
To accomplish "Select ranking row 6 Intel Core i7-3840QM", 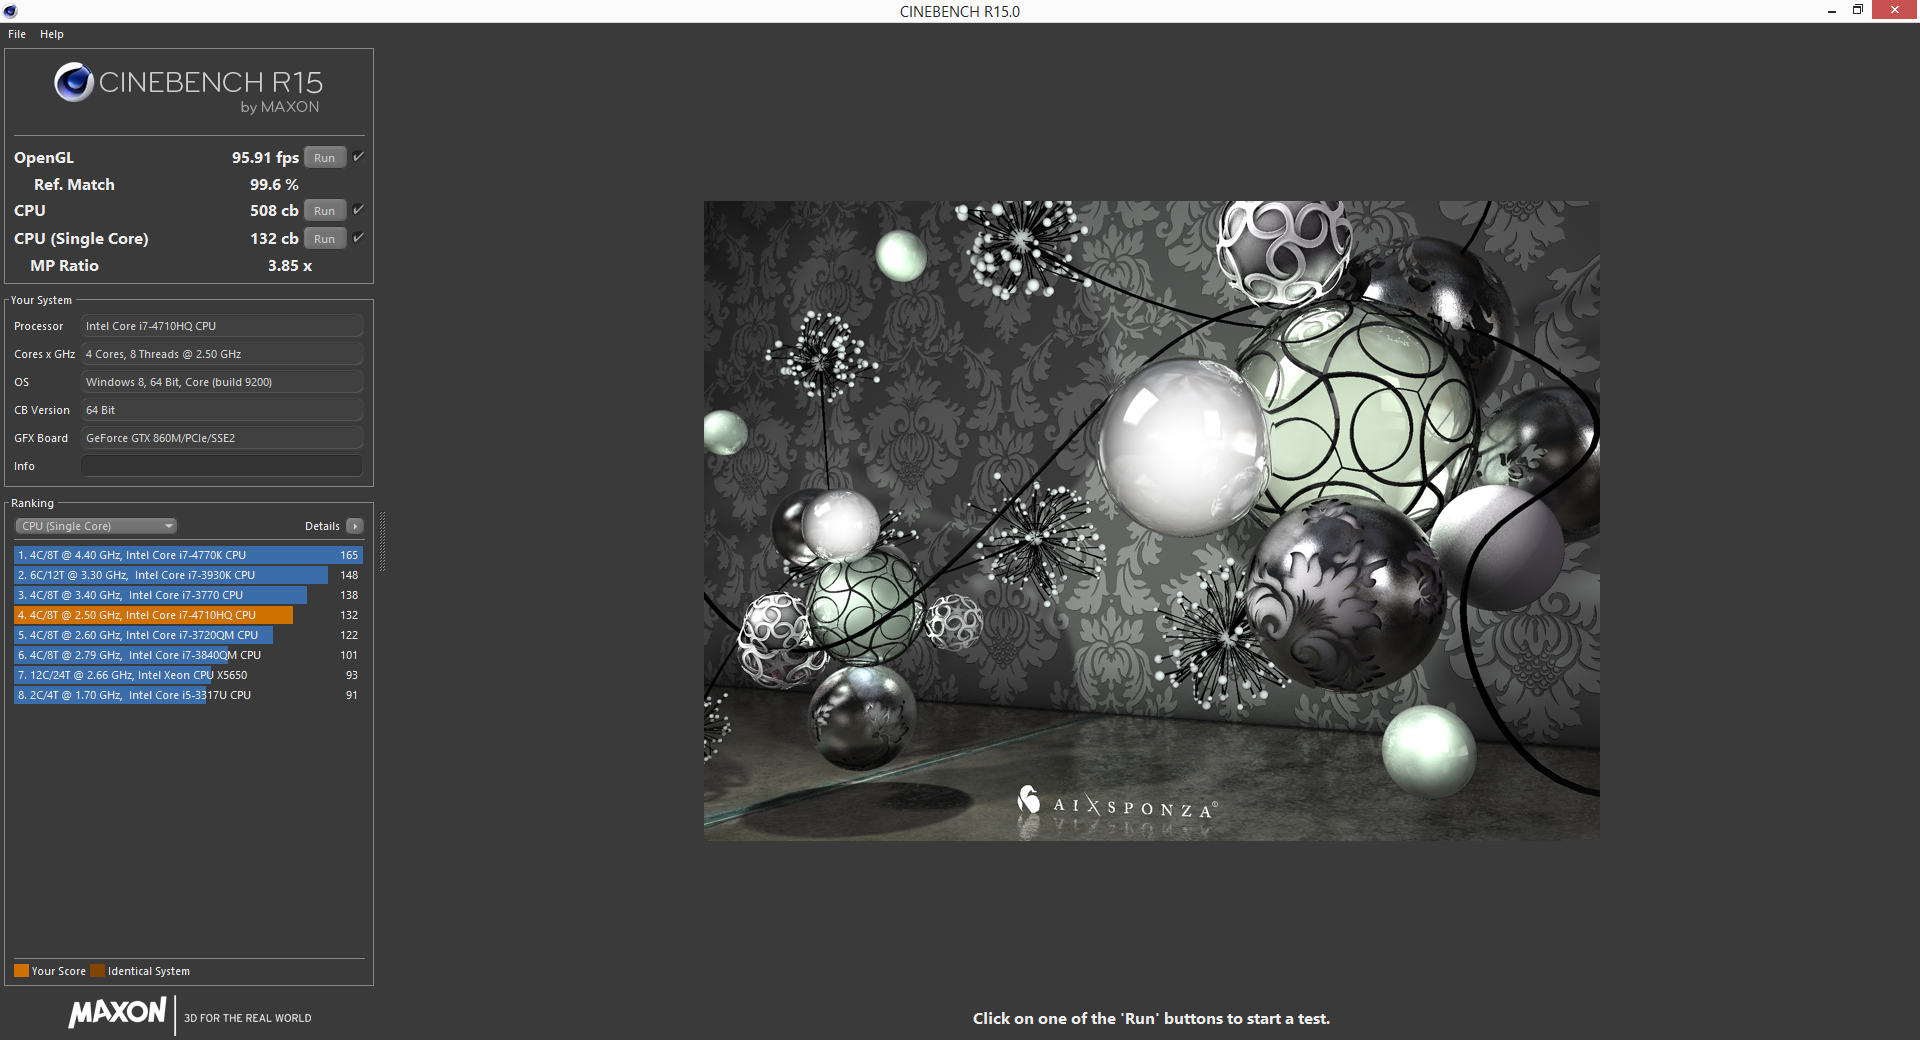I will click(x=188, y=655).
